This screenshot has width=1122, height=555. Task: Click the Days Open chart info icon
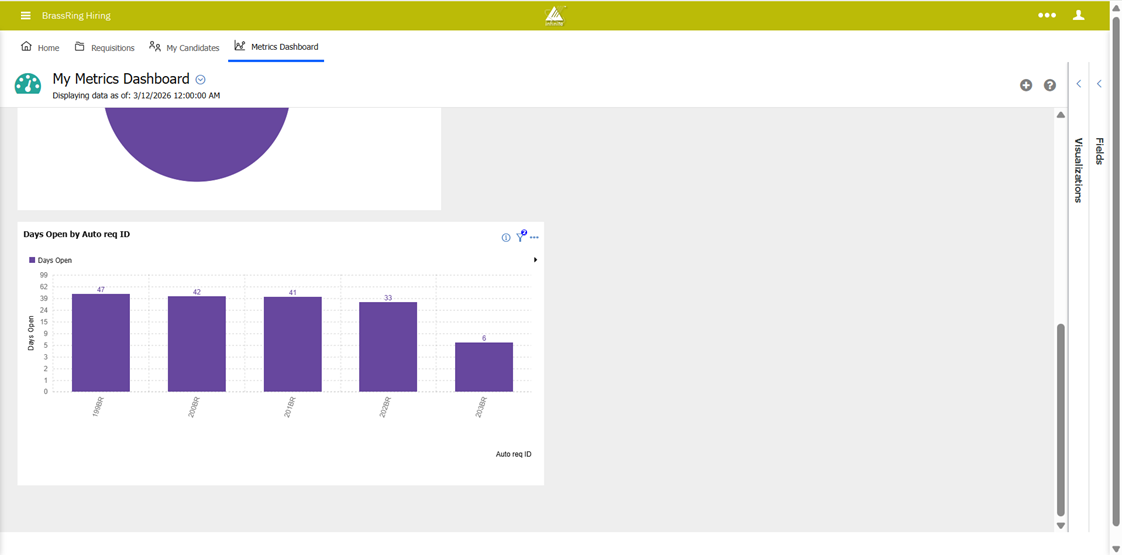[x=506, y=238]
